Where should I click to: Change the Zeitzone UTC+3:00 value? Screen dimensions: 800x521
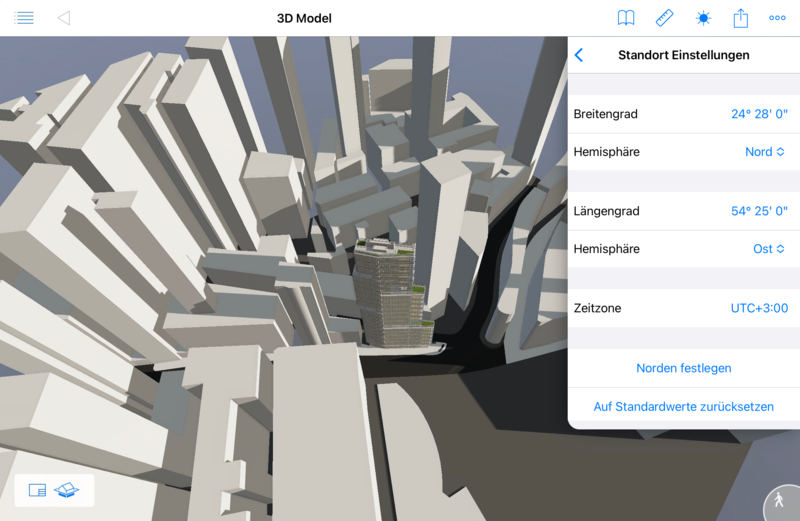[759, 308]
